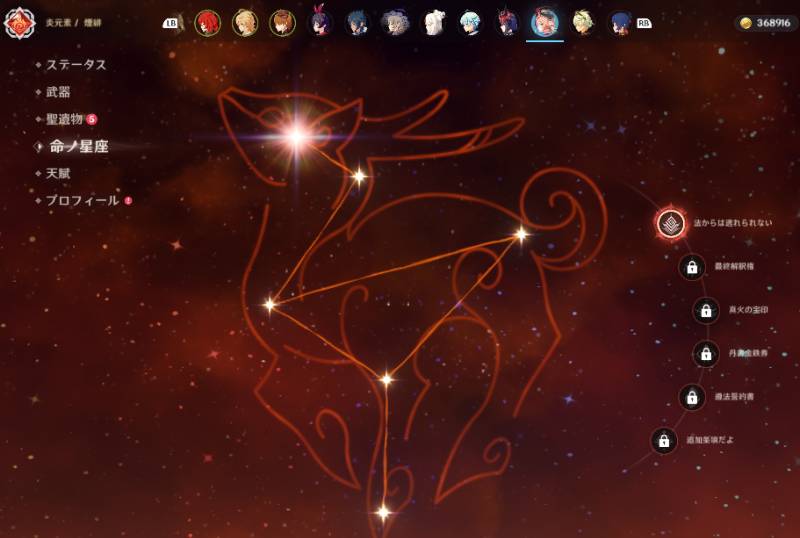This screenshot has width=800, height=538.
Task: Click the lock icon beside 最終解釈権
Action: [692, 267]
